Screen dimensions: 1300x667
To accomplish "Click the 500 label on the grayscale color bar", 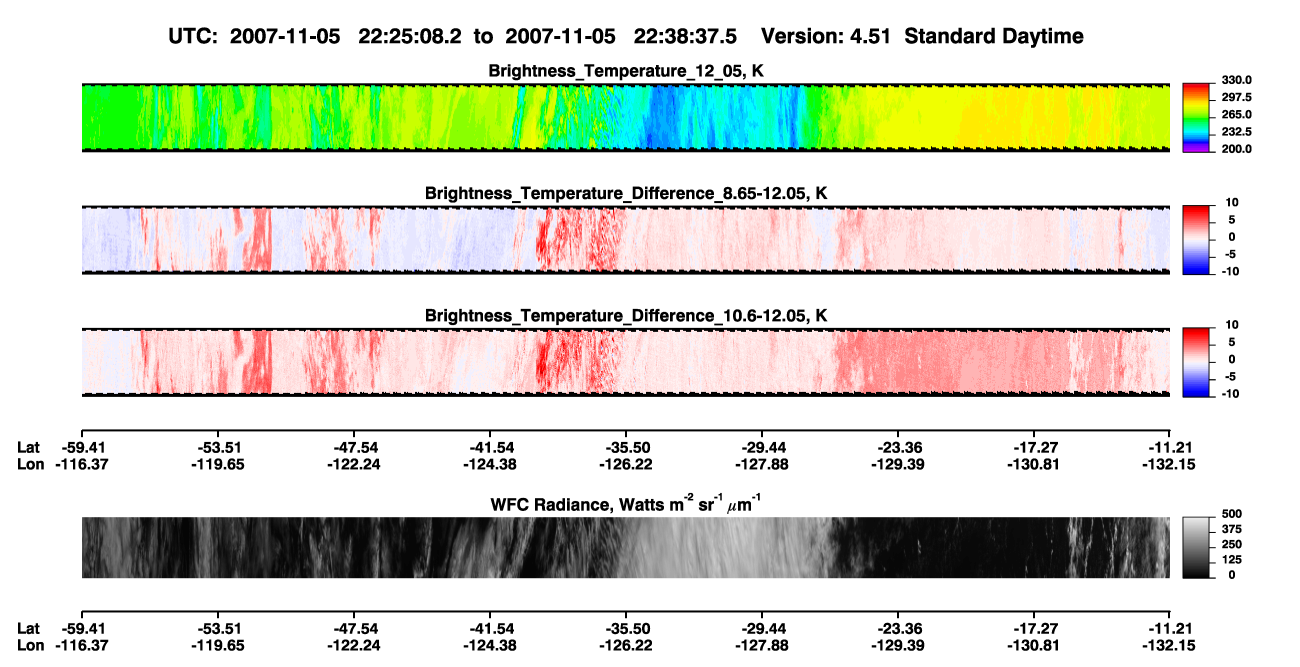I will point(1232,516).
